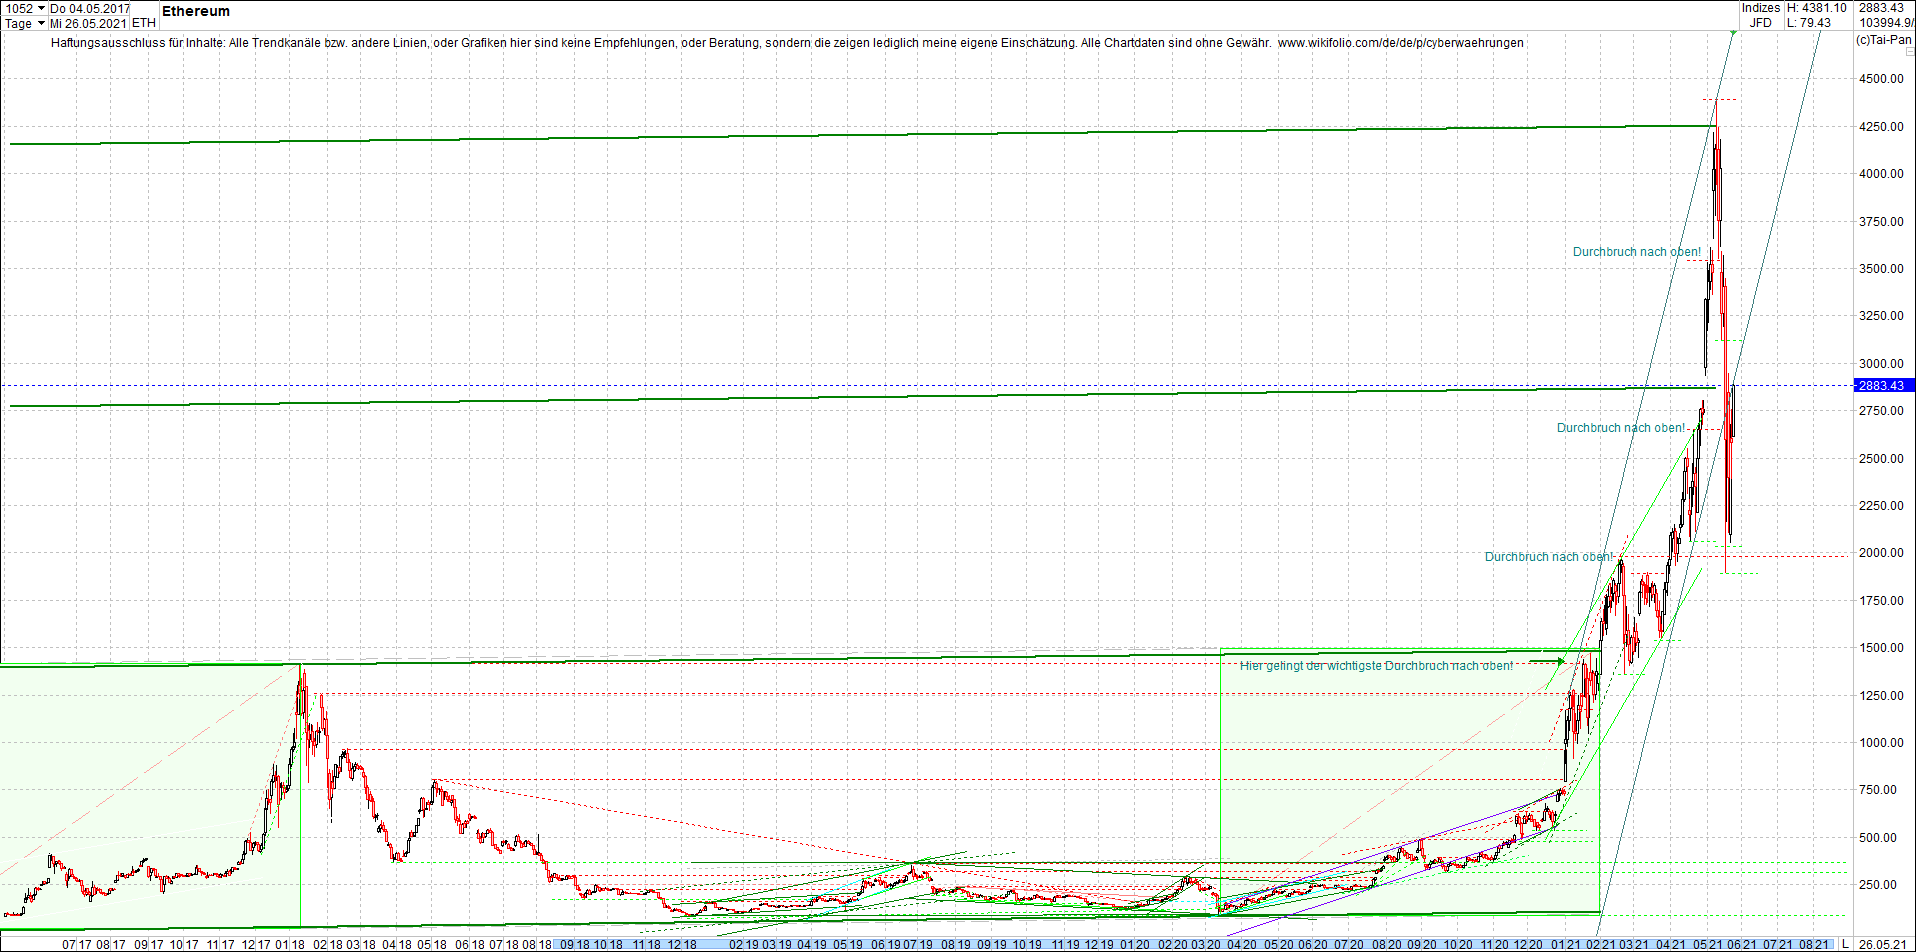This screenshot has width=1916, height=952.
Task: Select 'Hier gelingt der wichtigste Durchbruch' annotation
Action: pos(1376,666)
